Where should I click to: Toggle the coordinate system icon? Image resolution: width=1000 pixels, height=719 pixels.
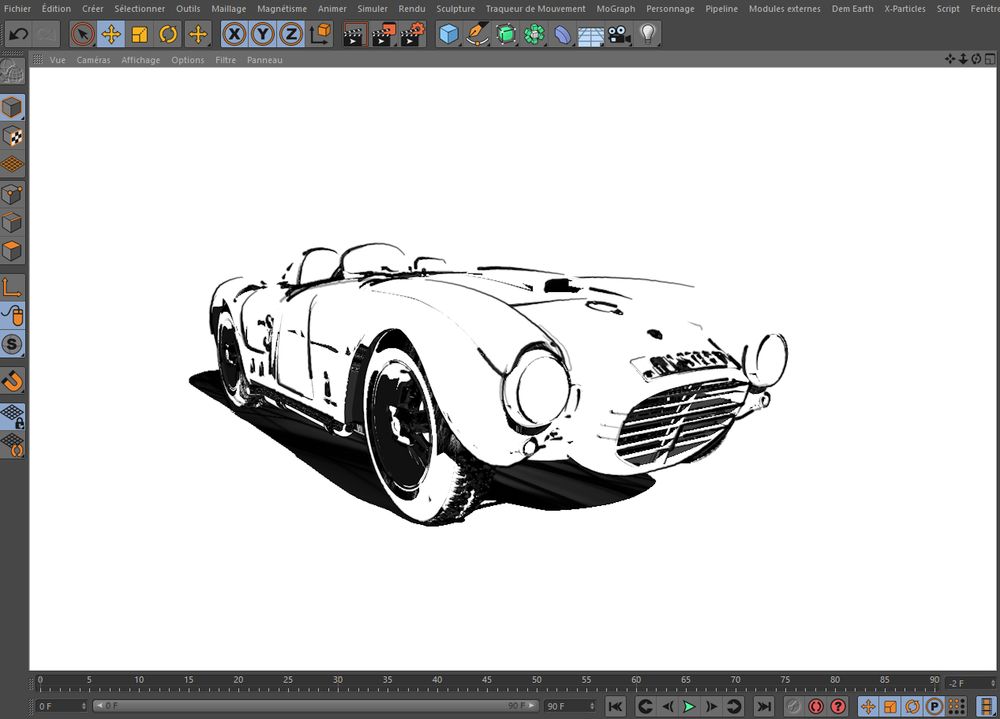point(320,34)
